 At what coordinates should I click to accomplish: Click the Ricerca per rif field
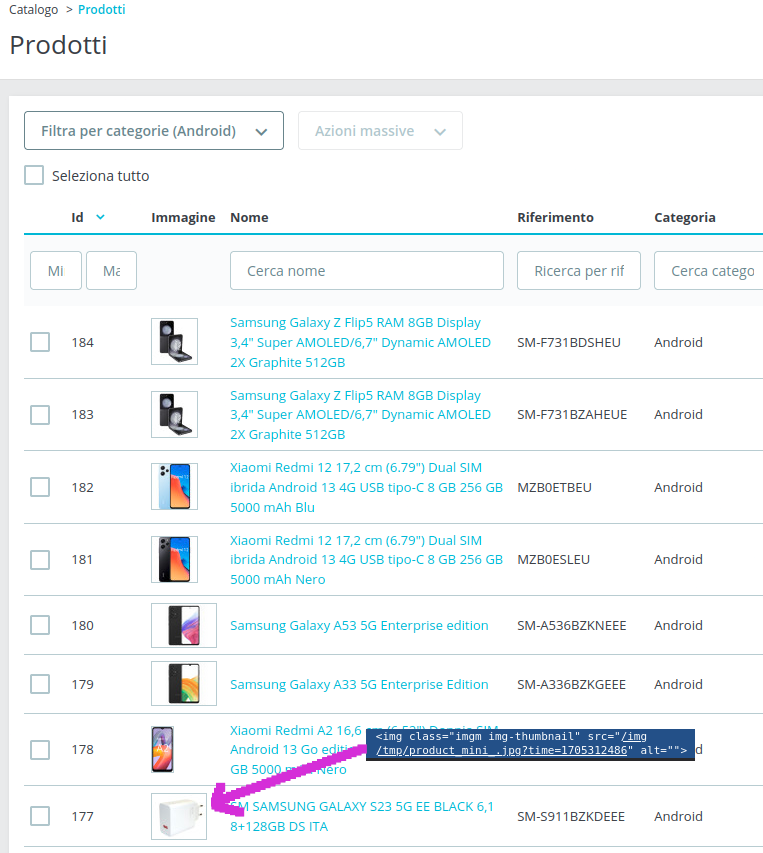point(579,270)
